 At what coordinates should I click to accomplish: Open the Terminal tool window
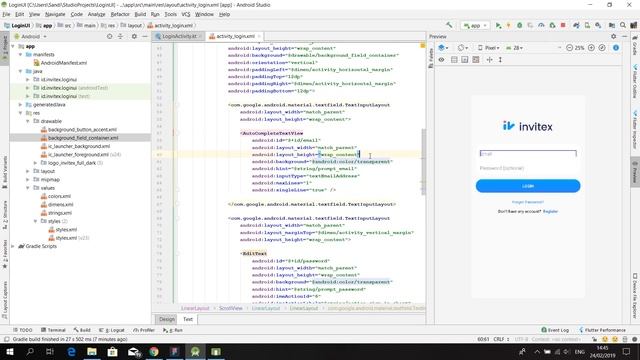coord(53,330)
